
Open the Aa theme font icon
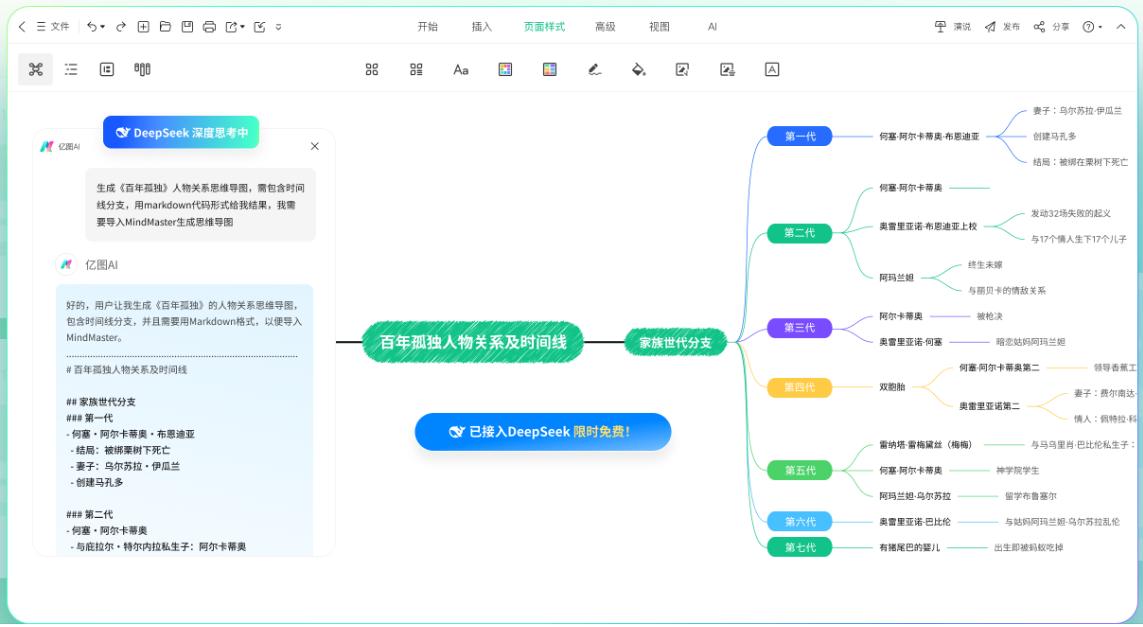click(461, 69)
